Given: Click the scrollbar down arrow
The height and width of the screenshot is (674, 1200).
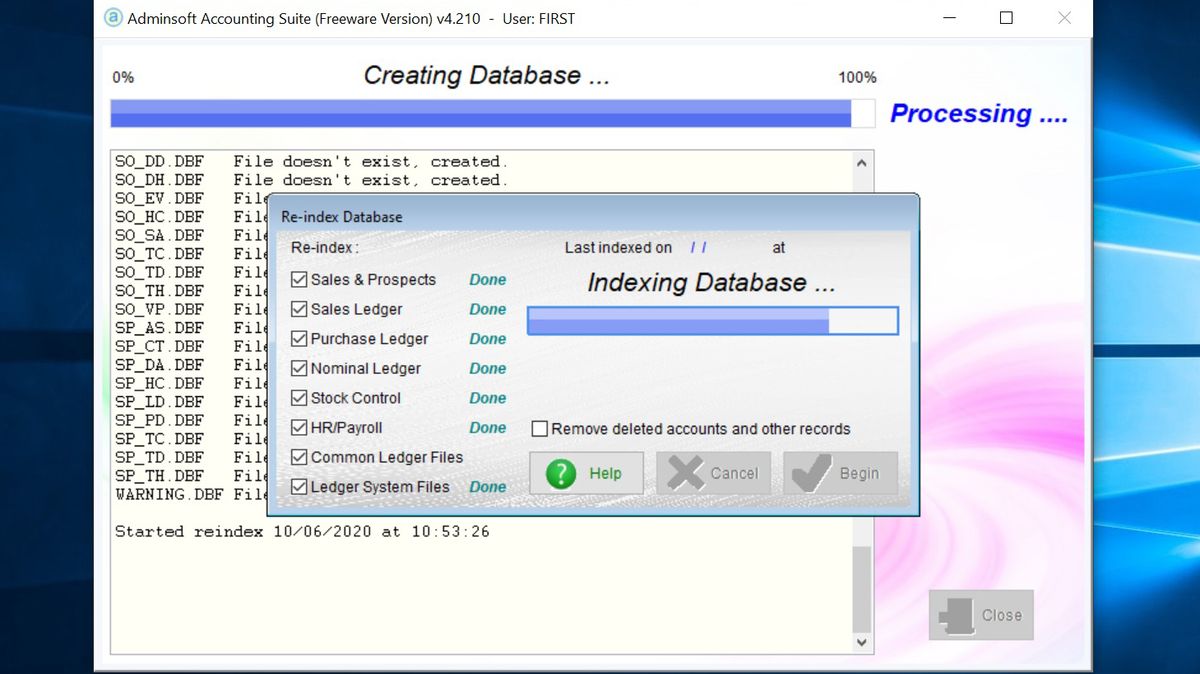Looking at the screenshot, I should (861, 643).
